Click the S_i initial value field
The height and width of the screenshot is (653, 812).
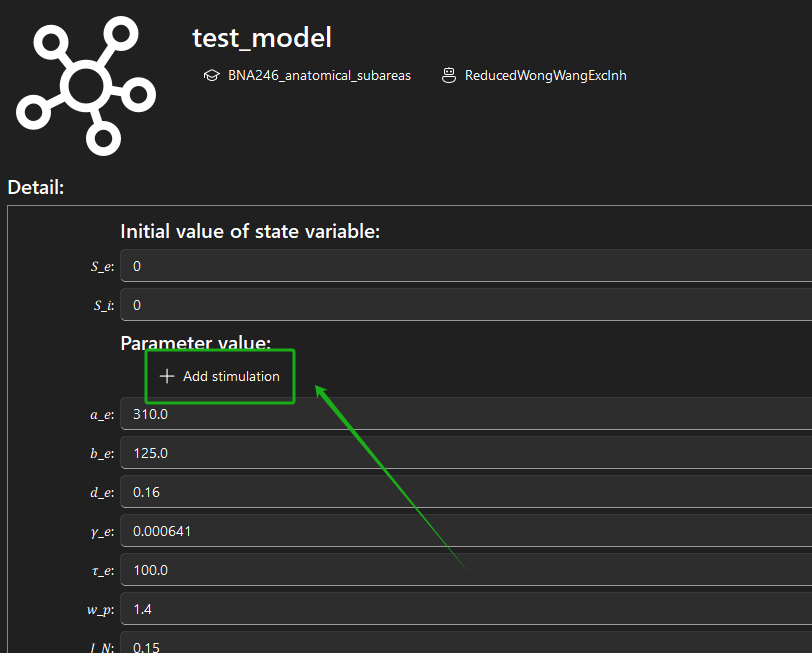point(466,304)
